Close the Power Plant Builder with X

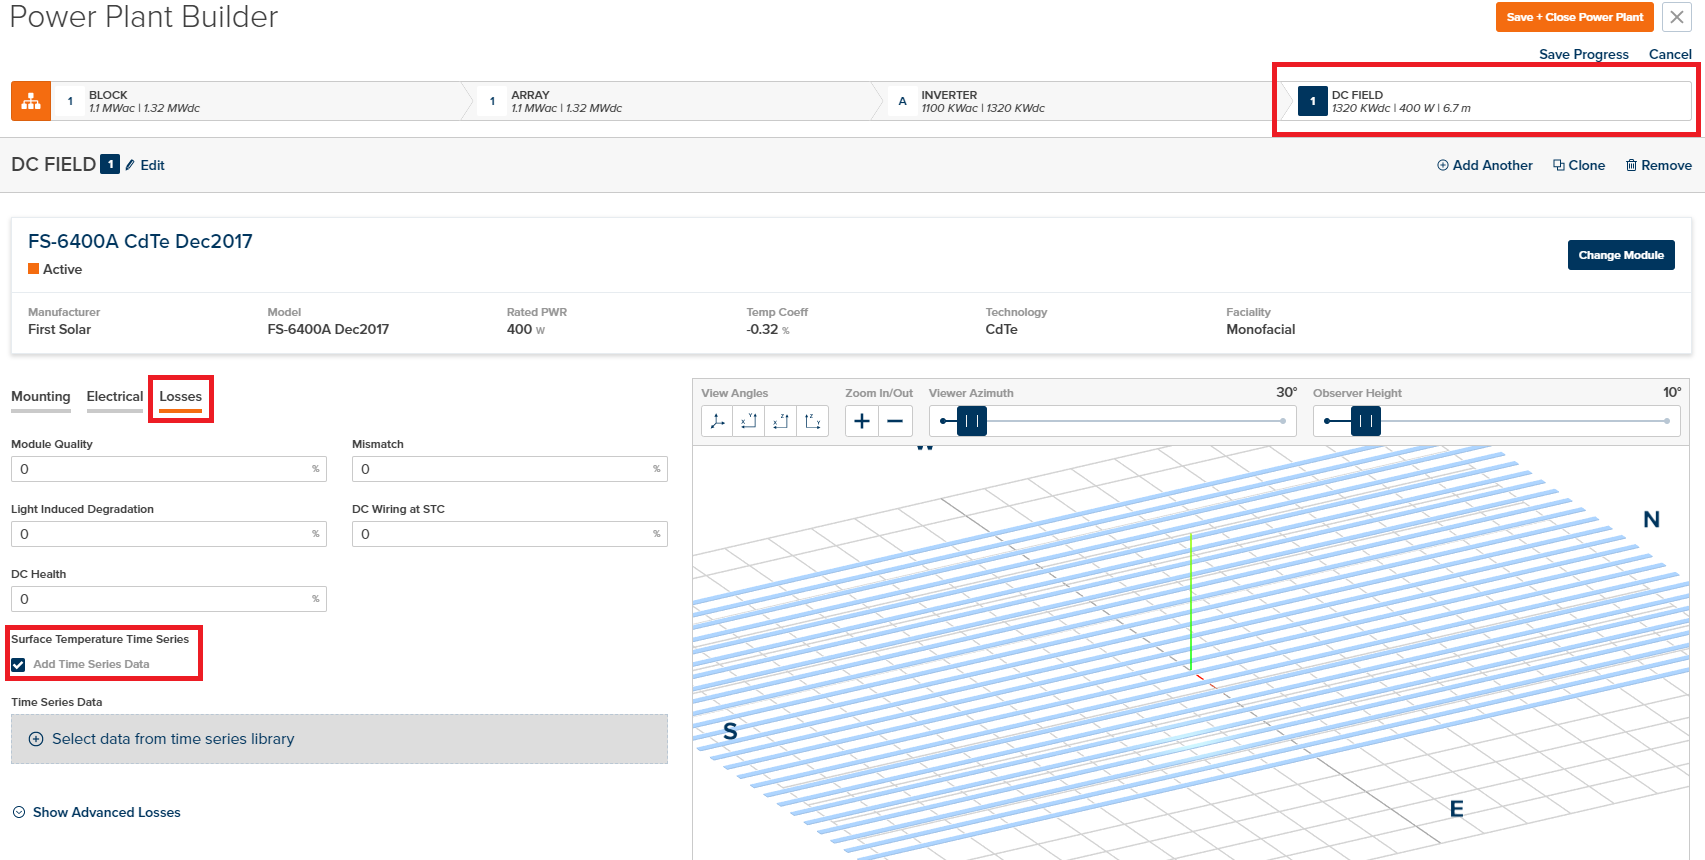point(1677,17)
